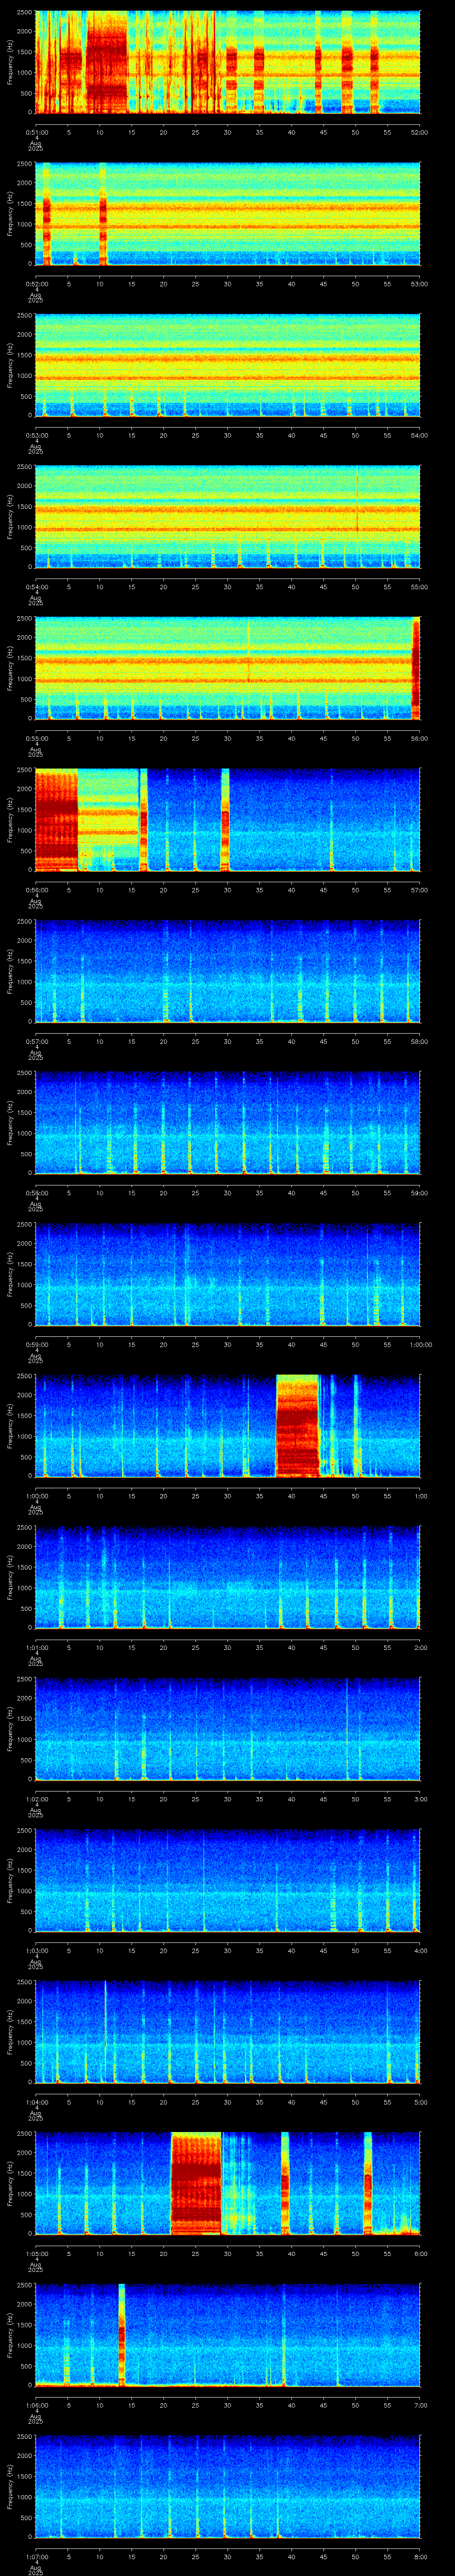The height and width of the screenshot is (2576, 455).
Task: Click the '1:06:00' time label
Action: point(36,2406)
